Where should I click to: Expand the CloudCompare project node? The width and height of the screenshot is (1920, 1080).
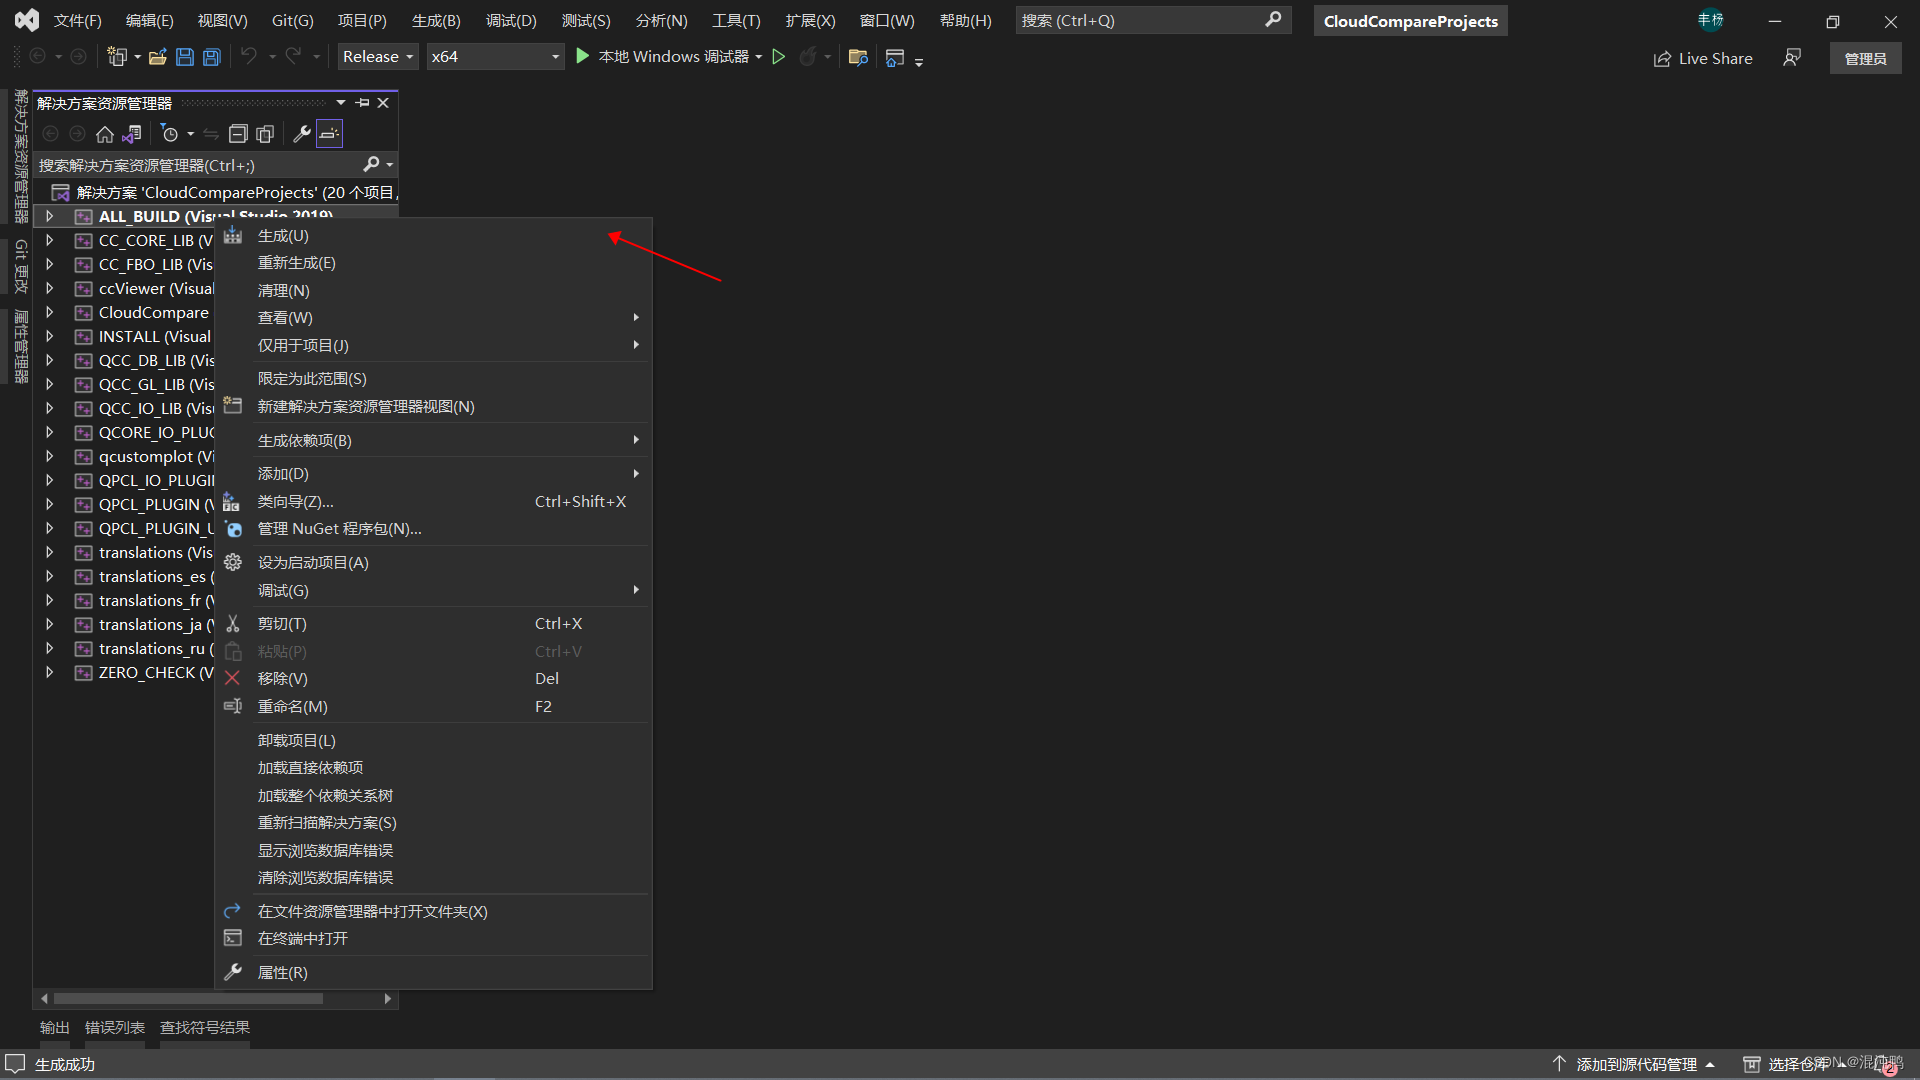coord(49,313)
